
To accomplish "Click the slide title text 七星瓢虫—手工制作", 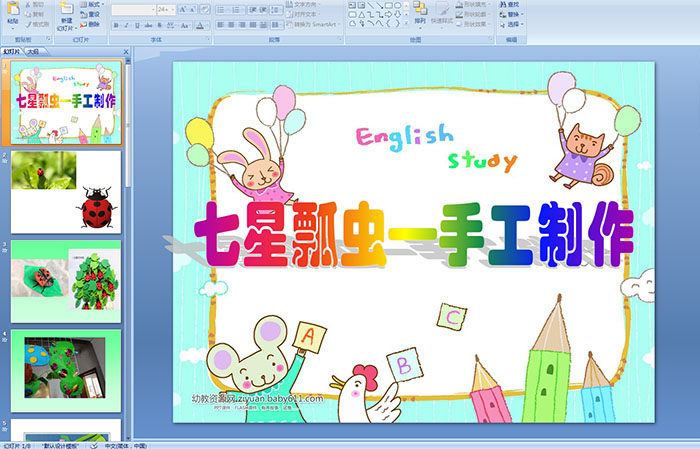I will [x=414, y=234].
